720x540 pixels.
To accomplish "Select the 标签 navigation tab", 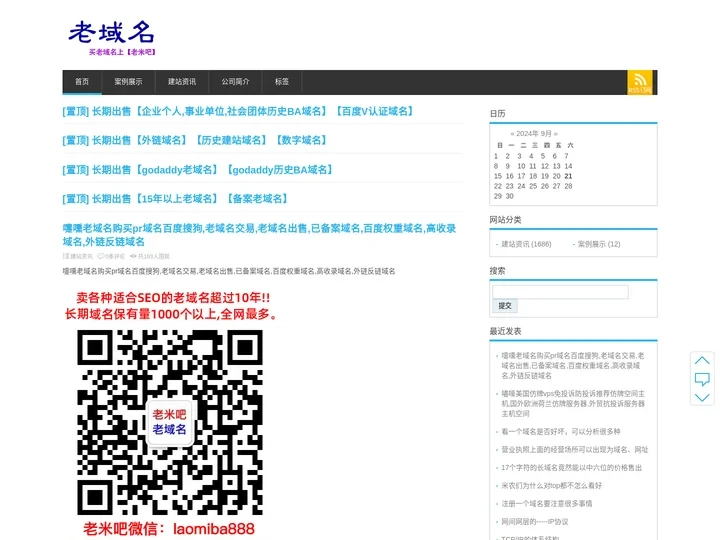I will point(282,82).
